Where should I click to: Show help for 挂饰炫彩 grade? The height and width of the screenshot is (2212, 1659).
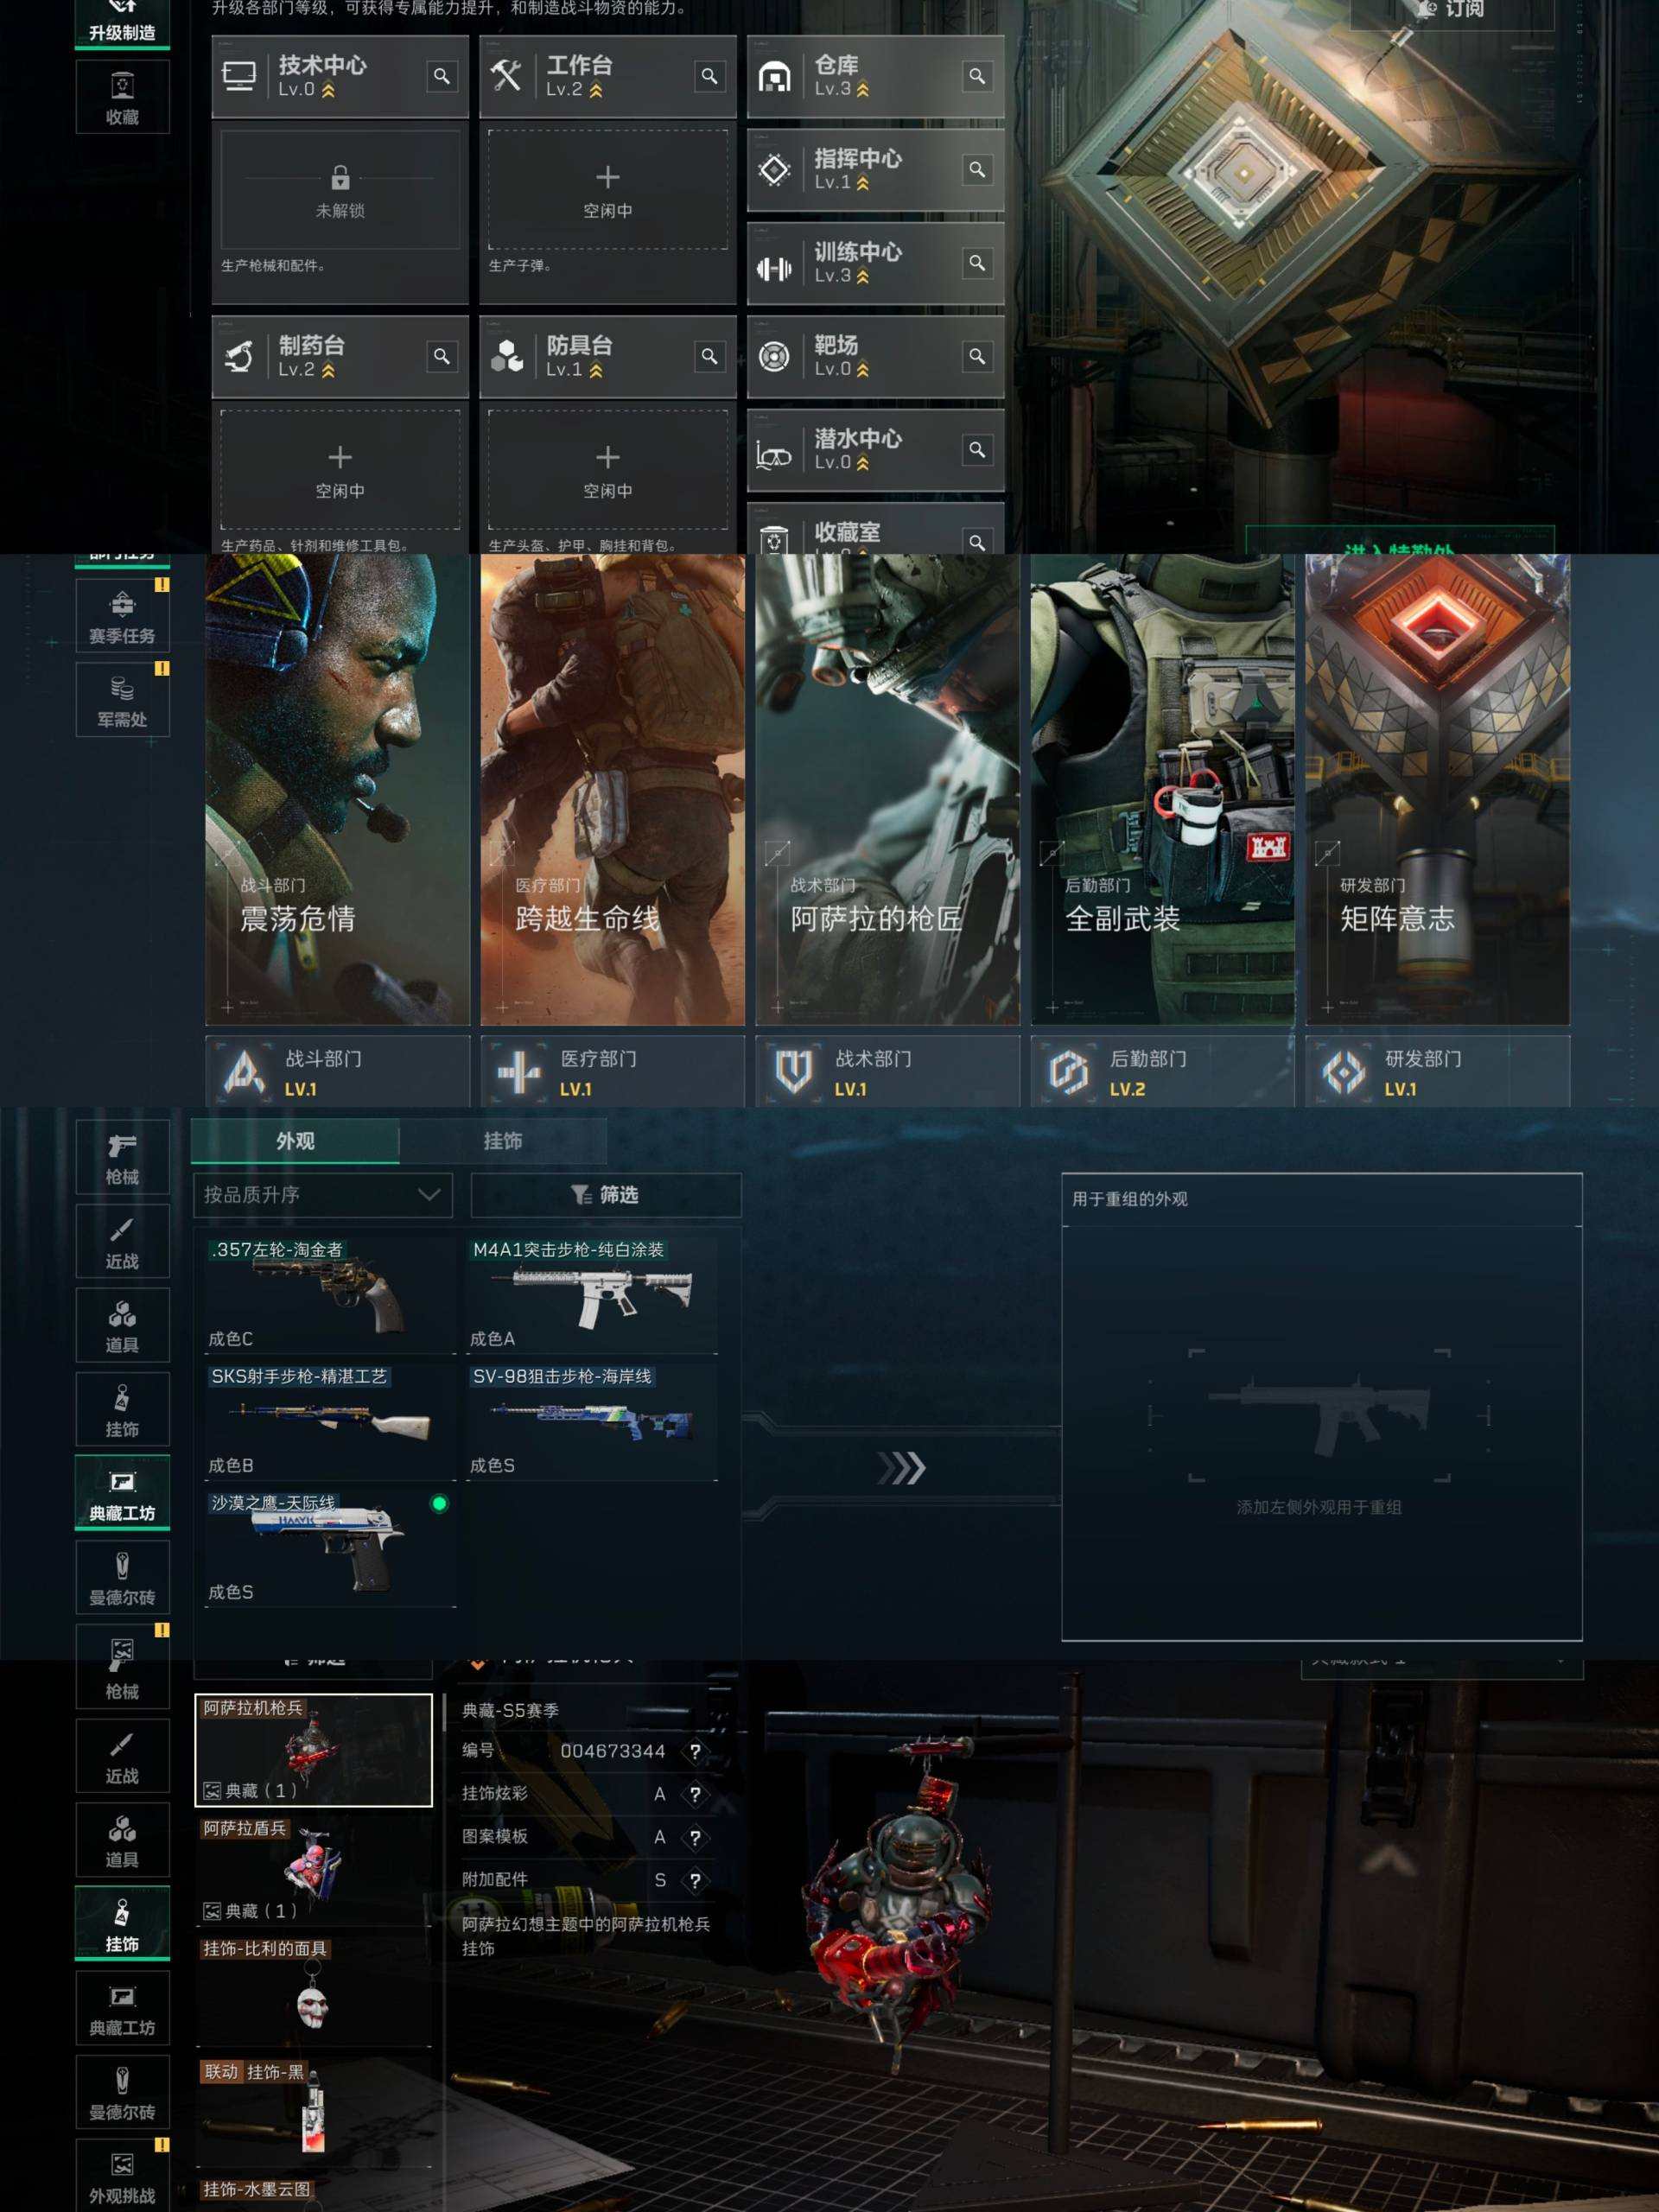695,1794
